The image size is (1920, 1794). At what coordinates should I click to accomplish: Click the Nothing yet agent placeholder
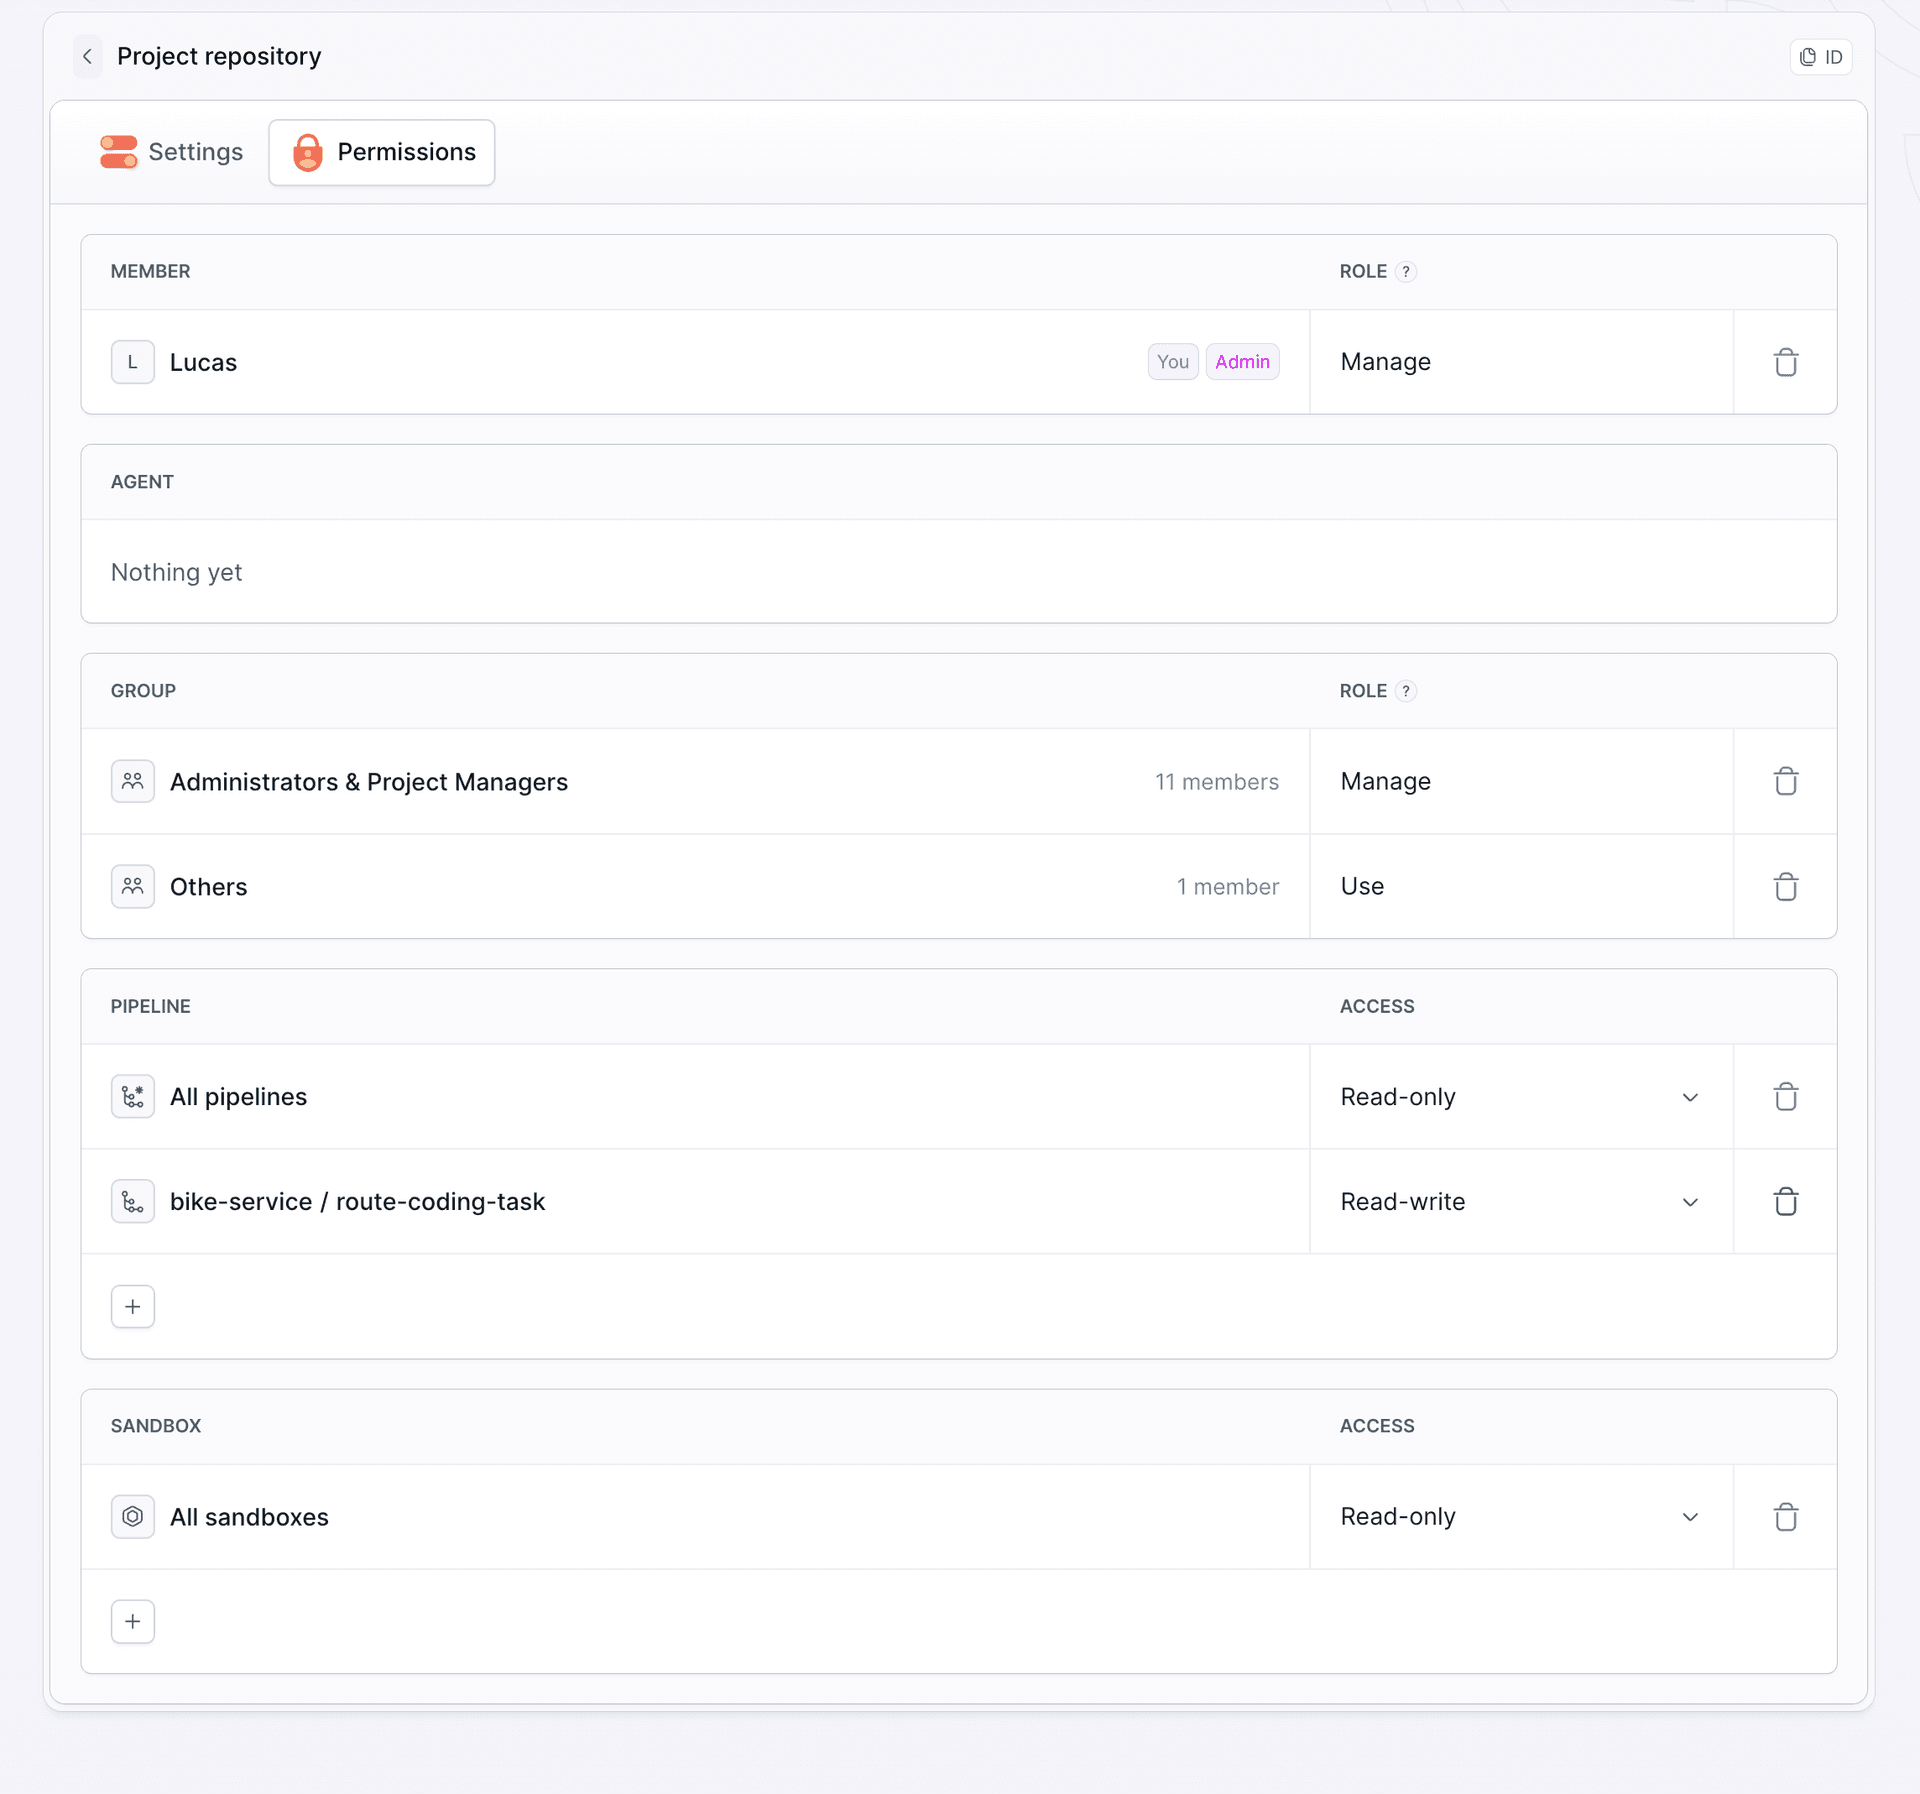[176, 572]
